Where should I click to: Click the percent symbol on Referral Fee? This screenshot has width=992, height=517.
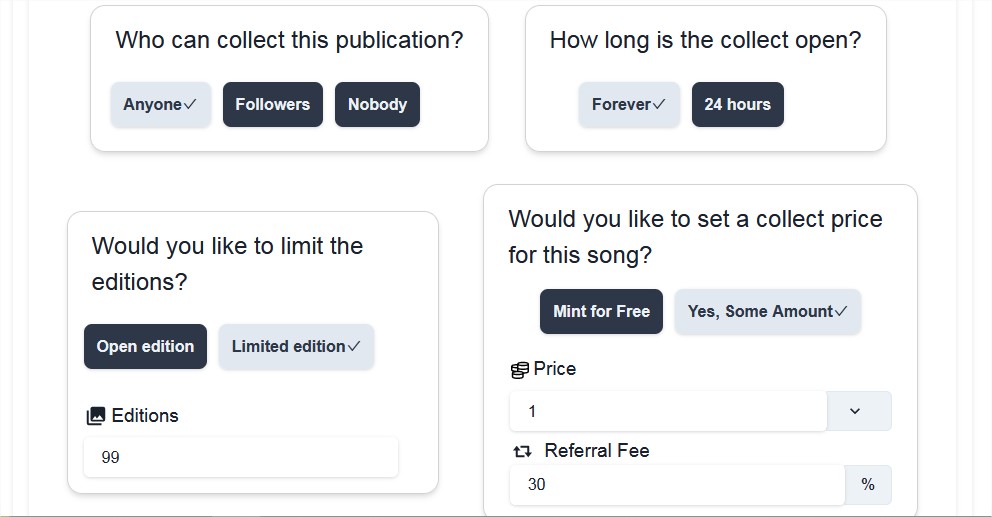pyautogui.click(x=868, y=485)
